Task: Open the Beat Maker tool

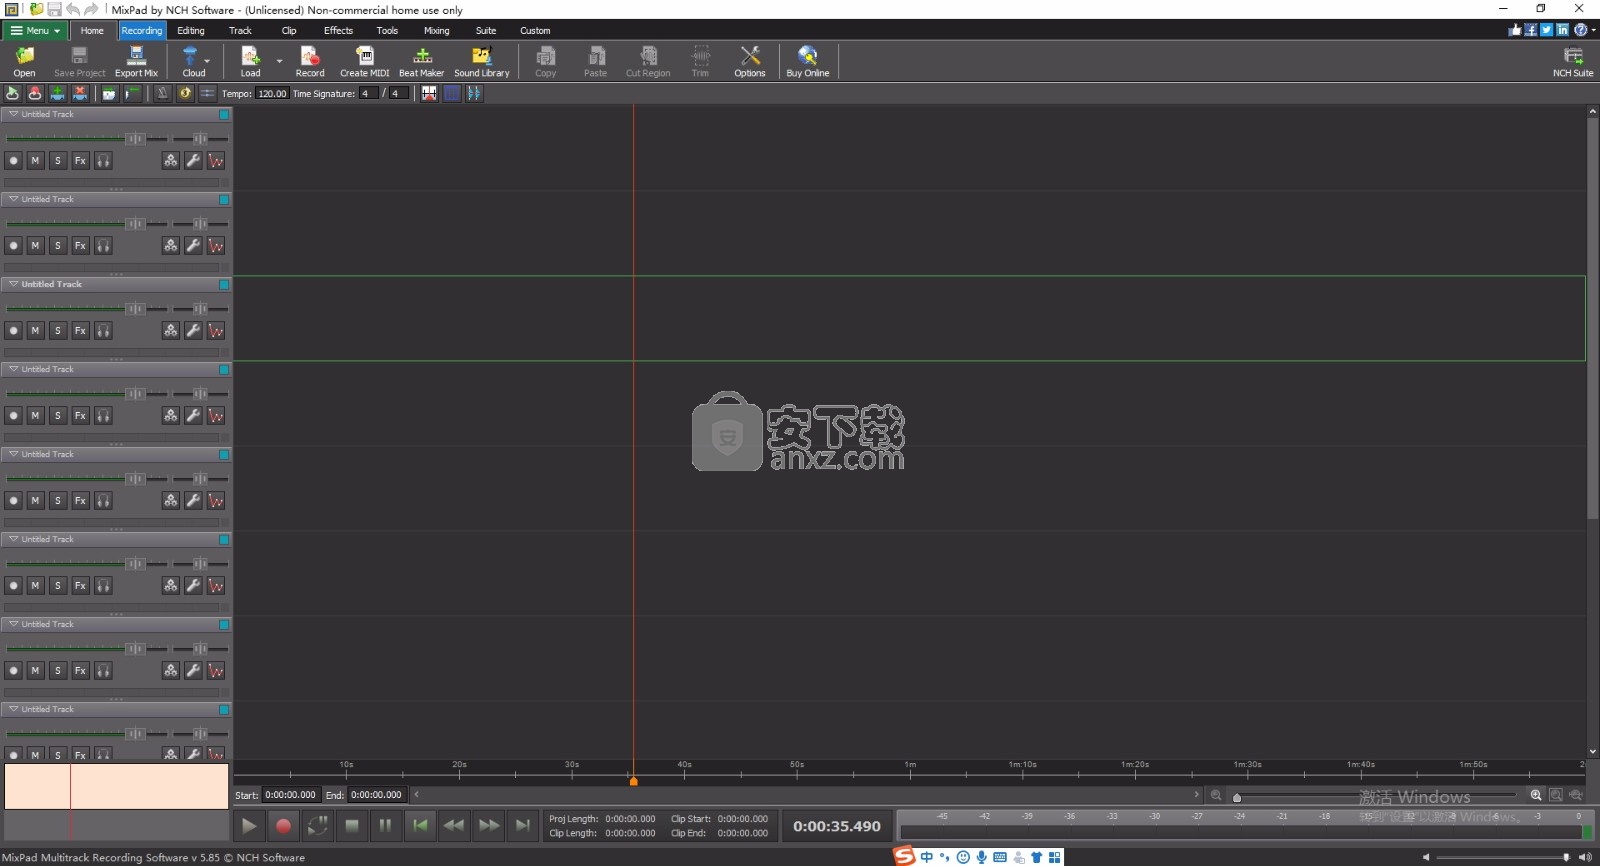Action: click(421, 61)
